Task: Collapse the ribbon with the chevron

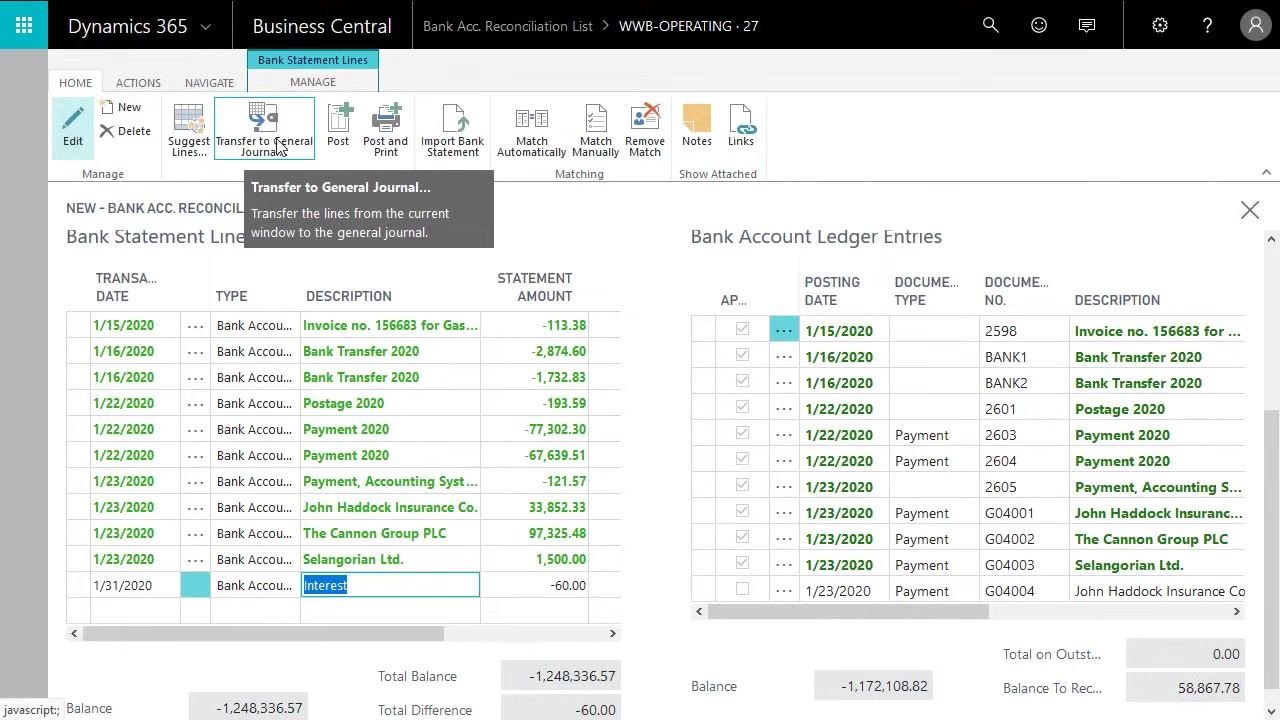Action: click(1266, 173)
